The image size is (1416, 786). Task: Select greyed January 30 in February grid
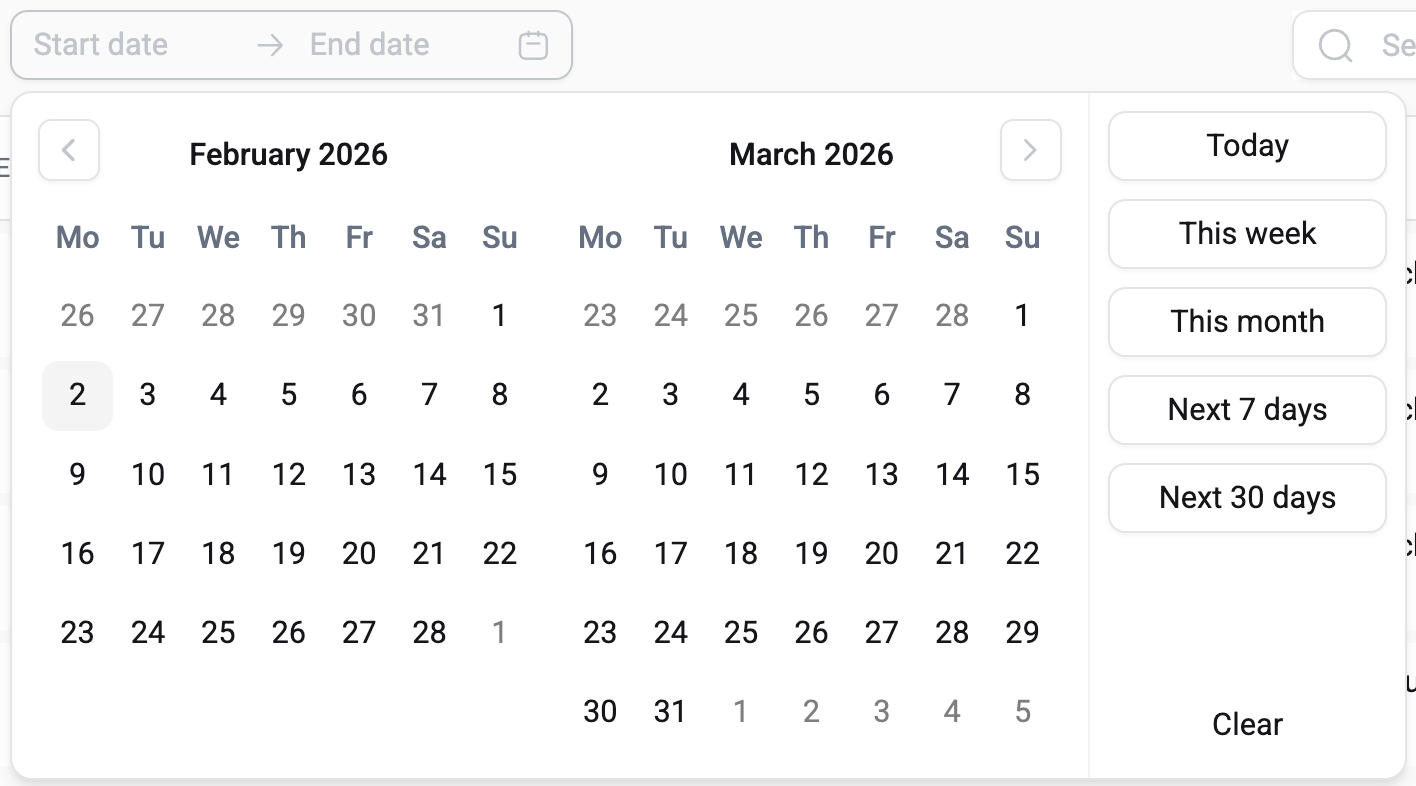point(359,316)
